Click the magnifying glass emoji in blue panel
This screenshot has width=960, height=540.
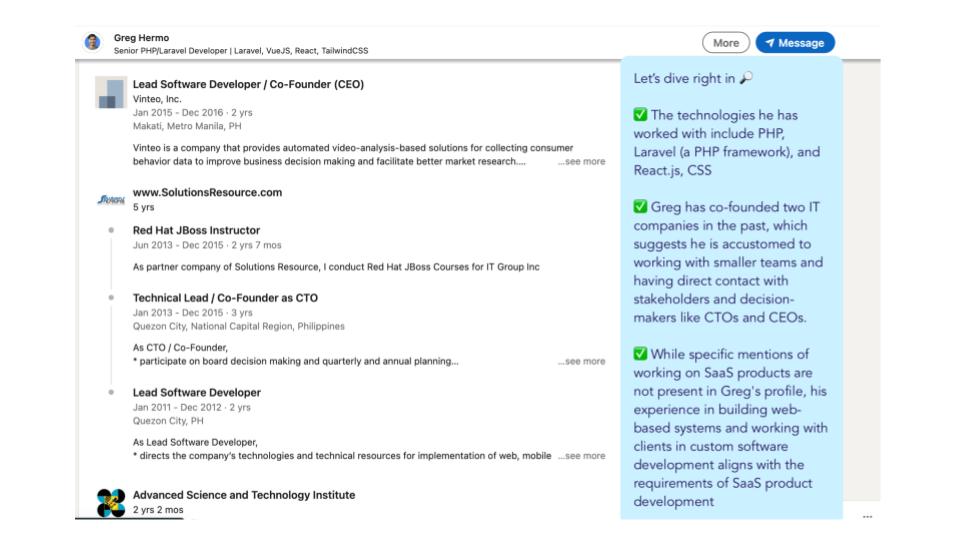coord(746,78)
